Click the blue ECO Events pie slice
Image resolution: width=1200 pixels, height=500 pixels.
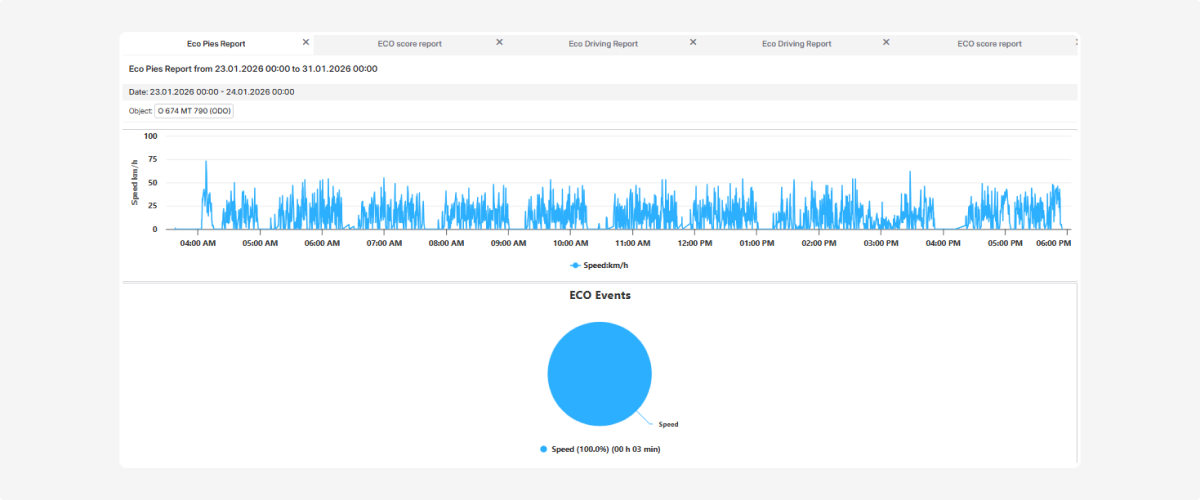tap(599, 374)
